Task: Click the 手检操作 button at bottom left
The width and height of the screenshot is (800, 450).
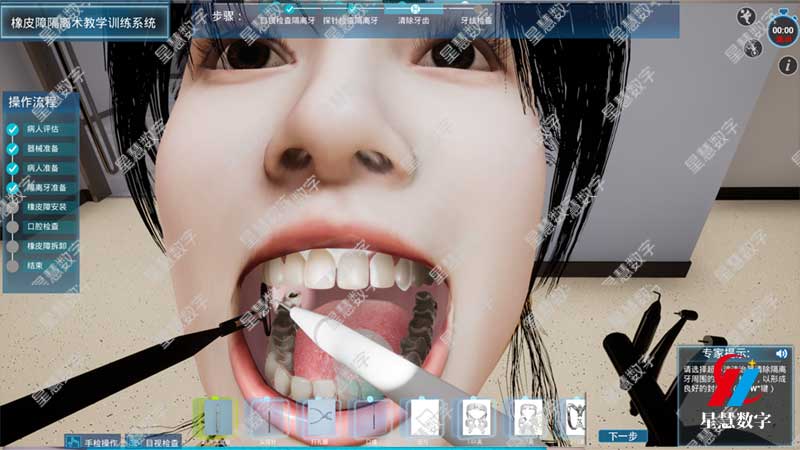Action: [100, 441]
